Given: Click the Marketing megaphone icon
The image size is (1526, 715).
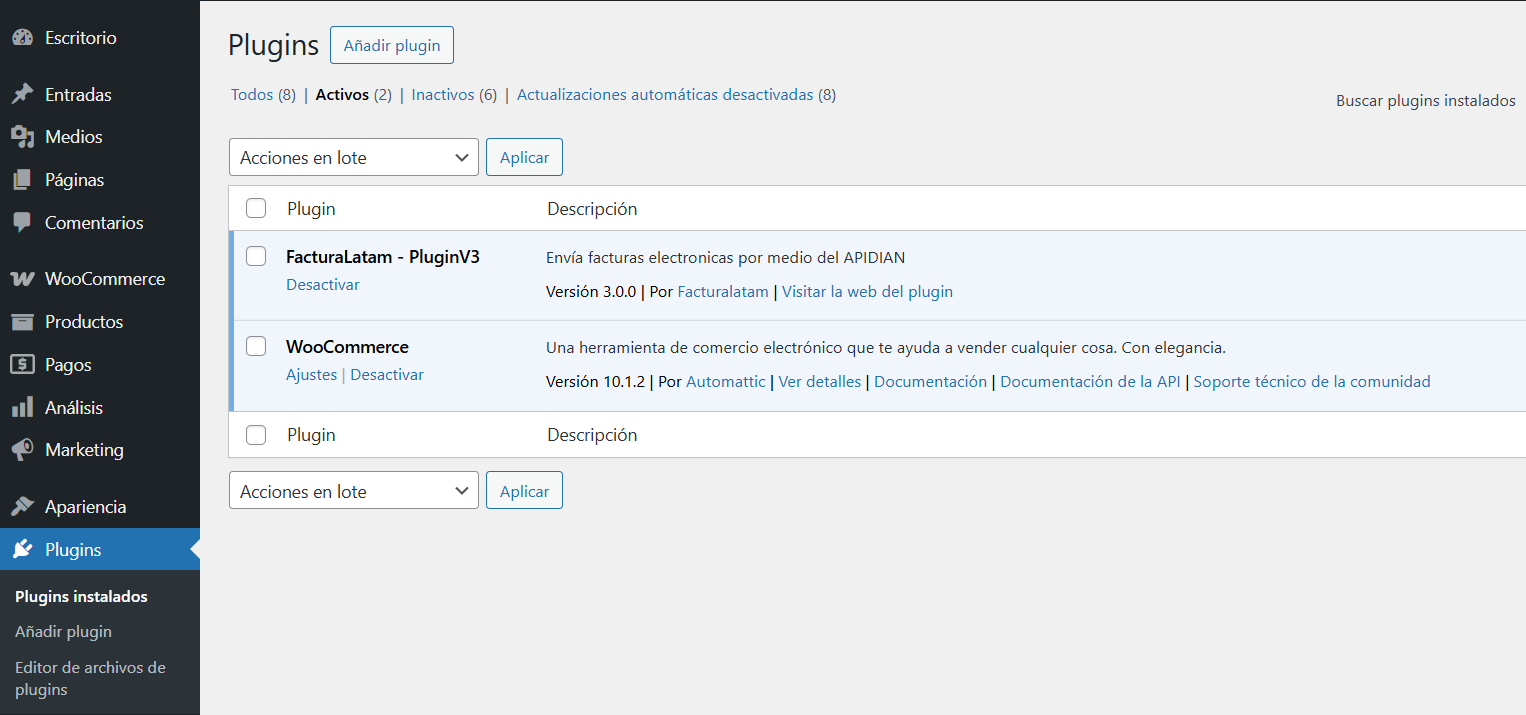Looking at the screenshot, I should point(22,450).
